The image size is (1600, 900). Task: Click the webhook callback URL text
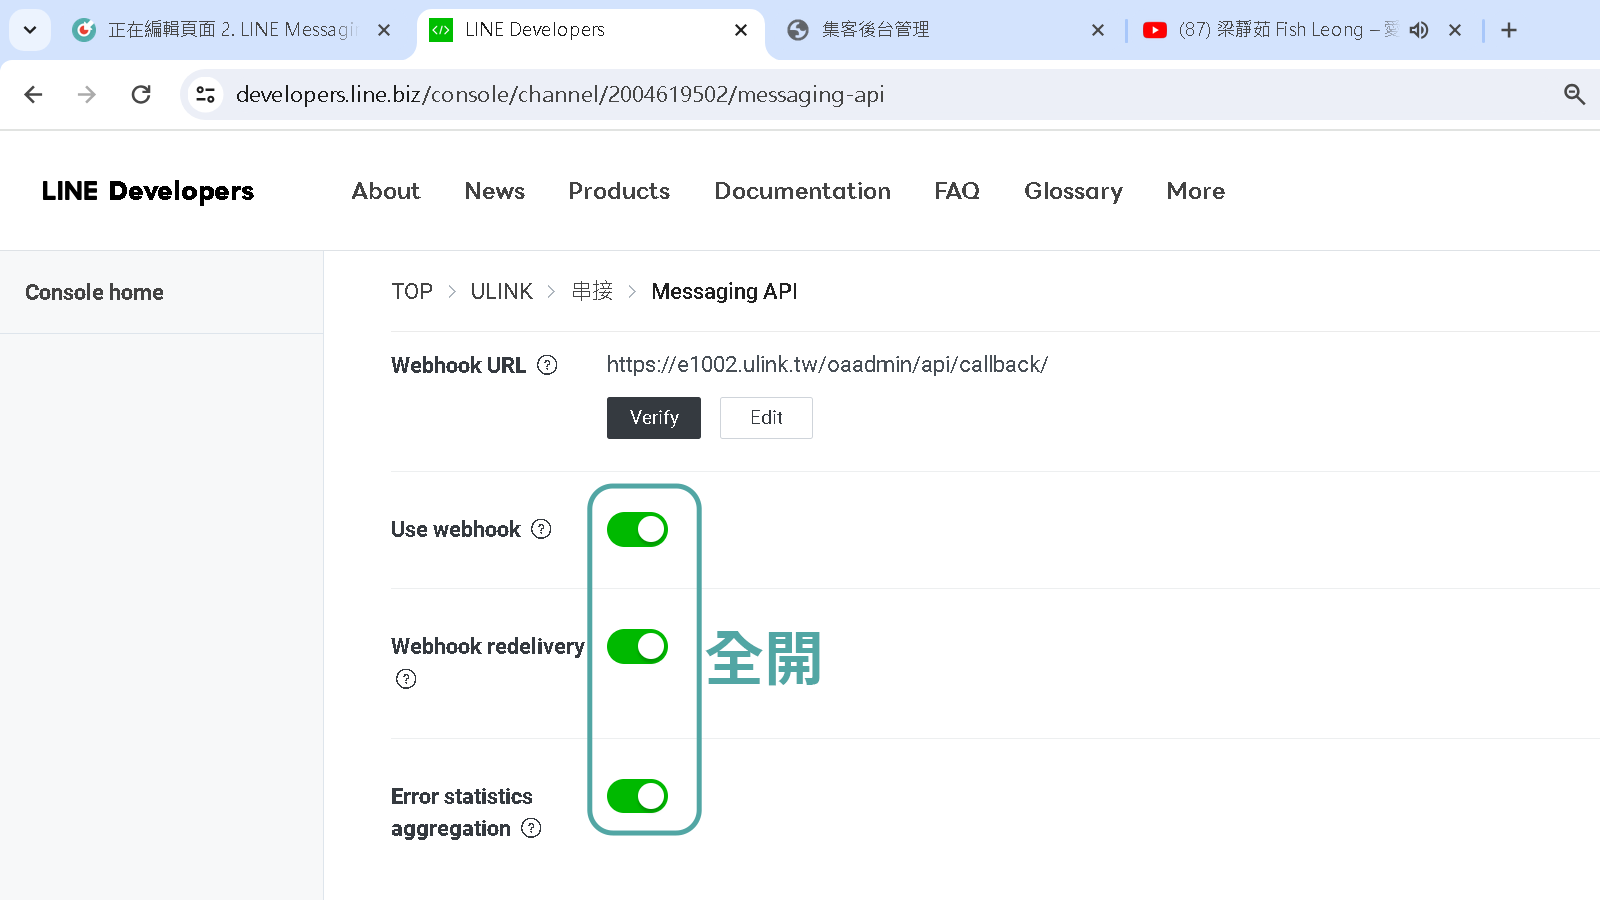click(827, 364)
